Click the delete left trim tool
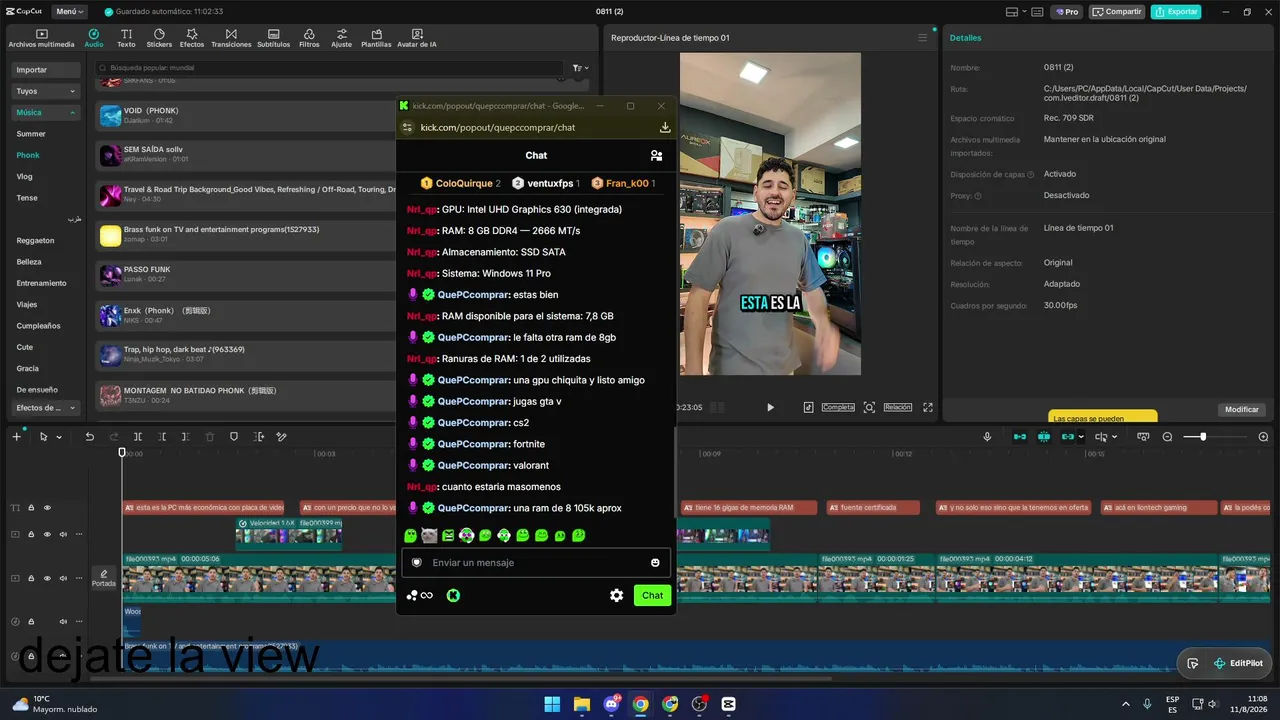The image size is (1280, 720). point(162,437)
